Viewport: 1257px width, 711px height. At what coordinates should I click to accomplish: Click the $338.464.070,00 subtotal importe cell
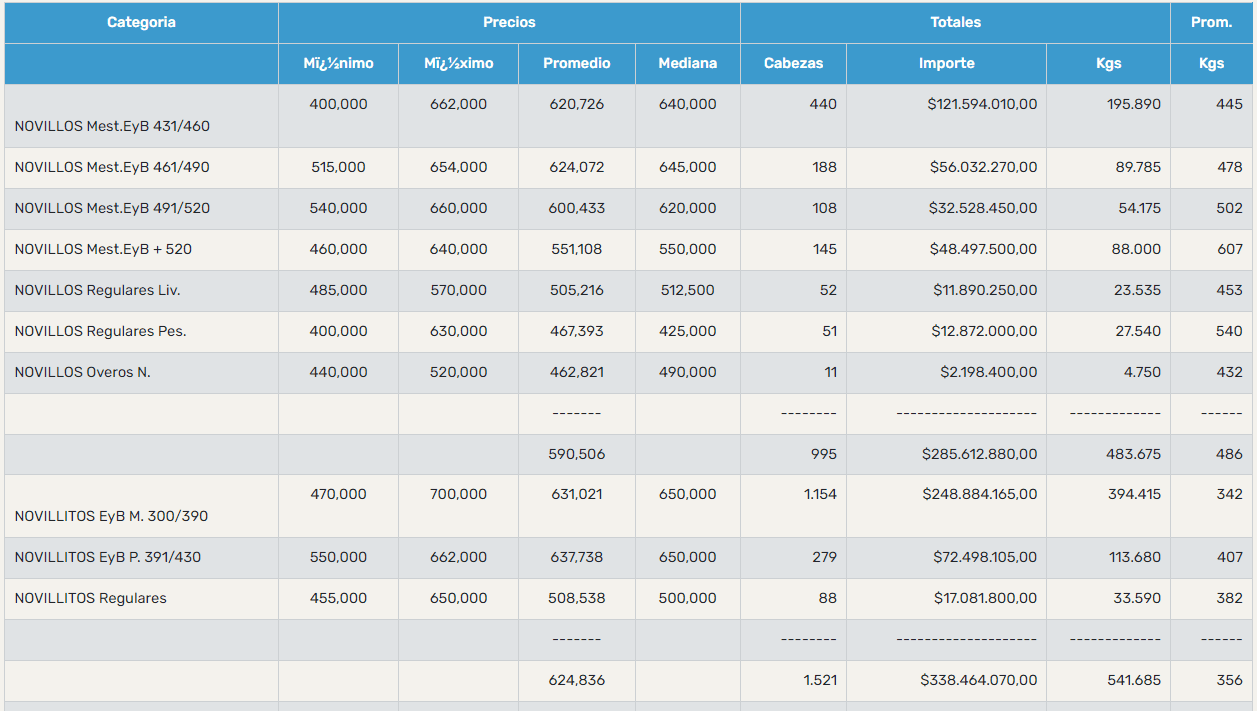979,680
